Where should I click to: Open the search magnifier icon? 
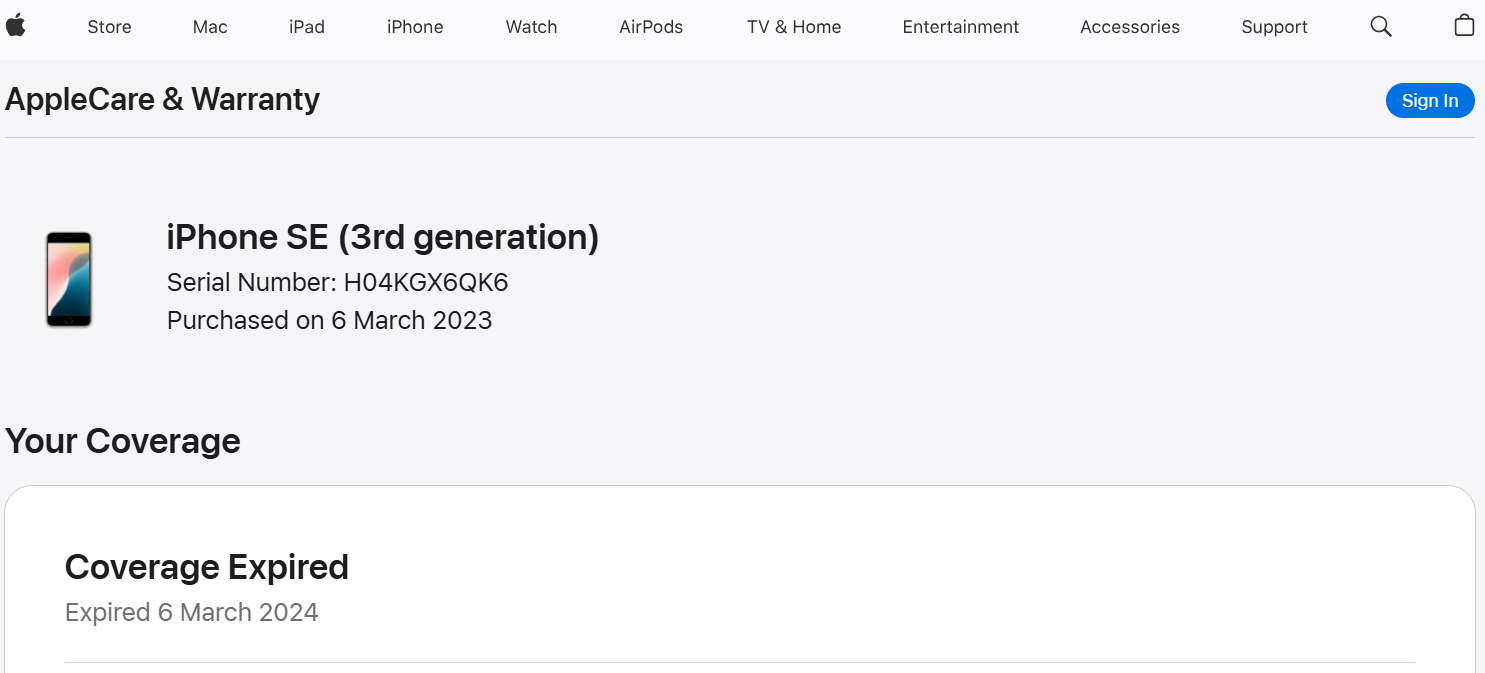pos(1381,27)
